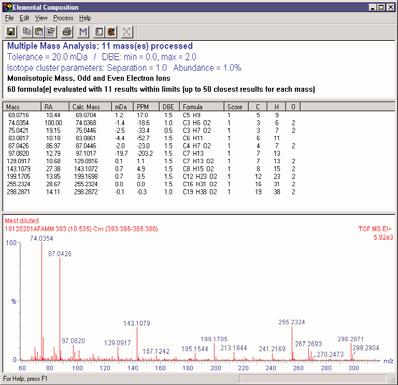Click the Score column header
398x385 pixels.
coord(236,107)
